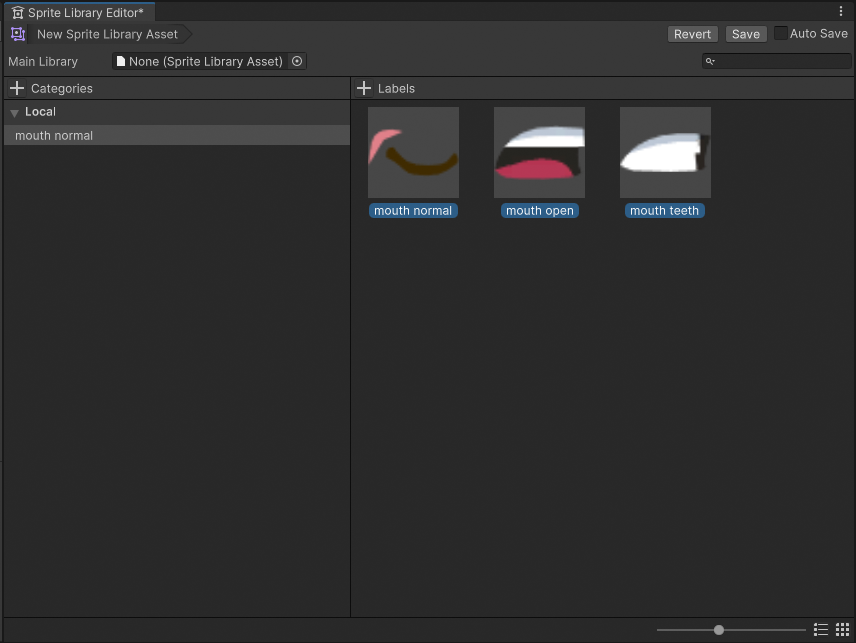This screenshot has width=856, height=643.
Task: Open the Main Library object picker
Action: tap(297, 61)
